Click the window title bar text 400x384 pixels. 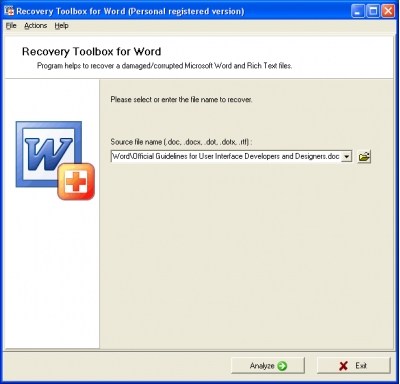pos(130,11)
